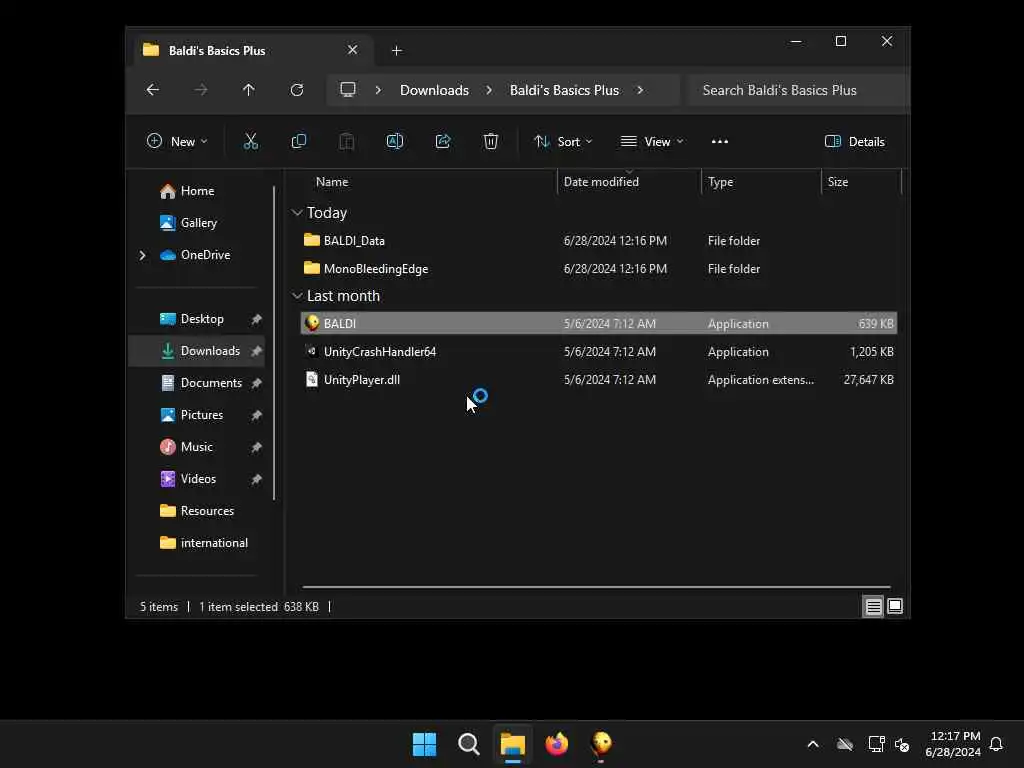Viewport: 1024px width, 768px height.
Task: Open the taskbar clock and date
Action: point(953,744)
